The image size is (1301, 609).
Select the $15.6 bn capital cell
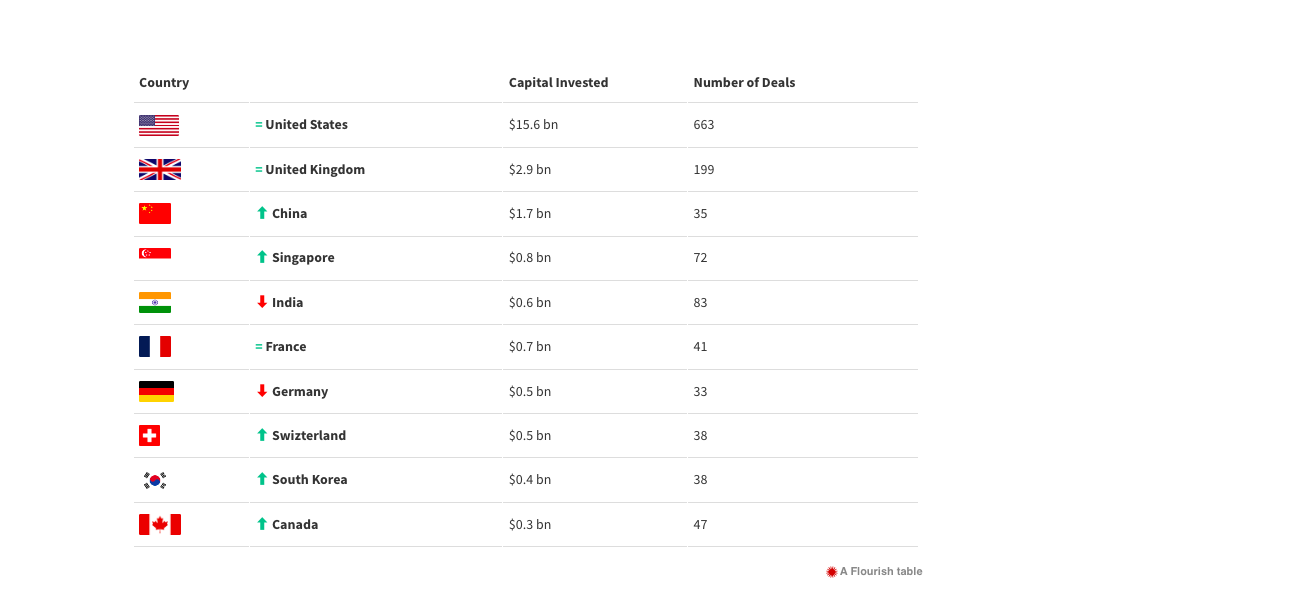click(533, 125)
